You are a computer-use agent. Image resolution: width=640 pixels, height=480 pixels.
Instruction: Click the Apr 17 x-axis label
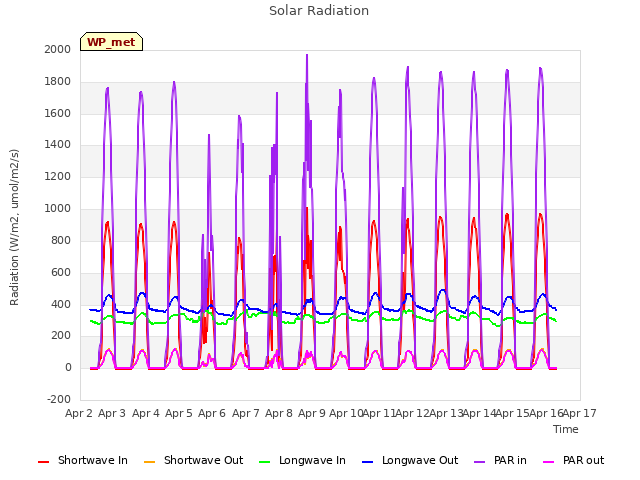(580, 413)
